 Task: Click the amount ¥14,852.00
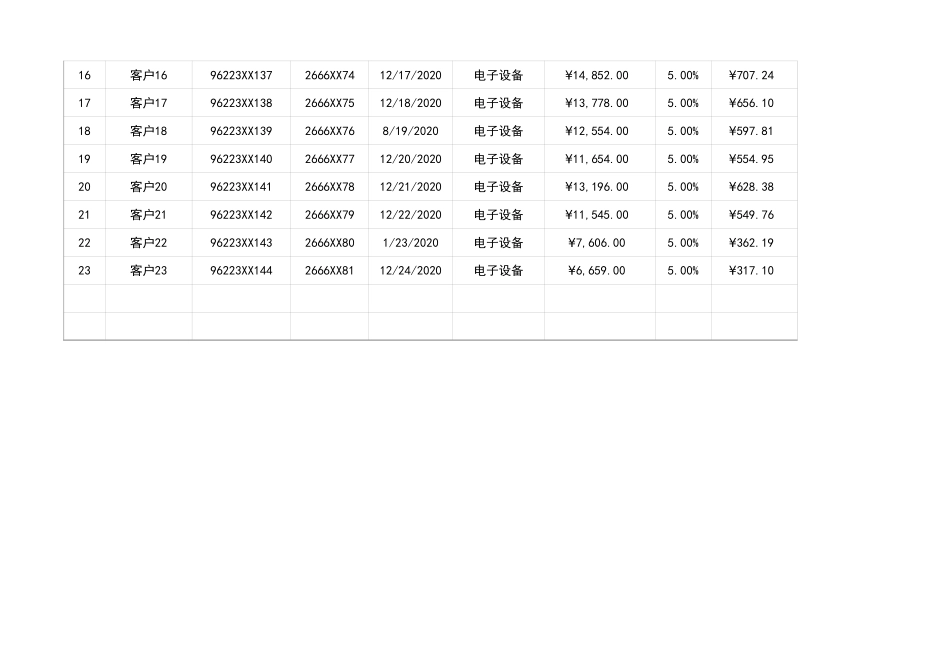[597, 75]
